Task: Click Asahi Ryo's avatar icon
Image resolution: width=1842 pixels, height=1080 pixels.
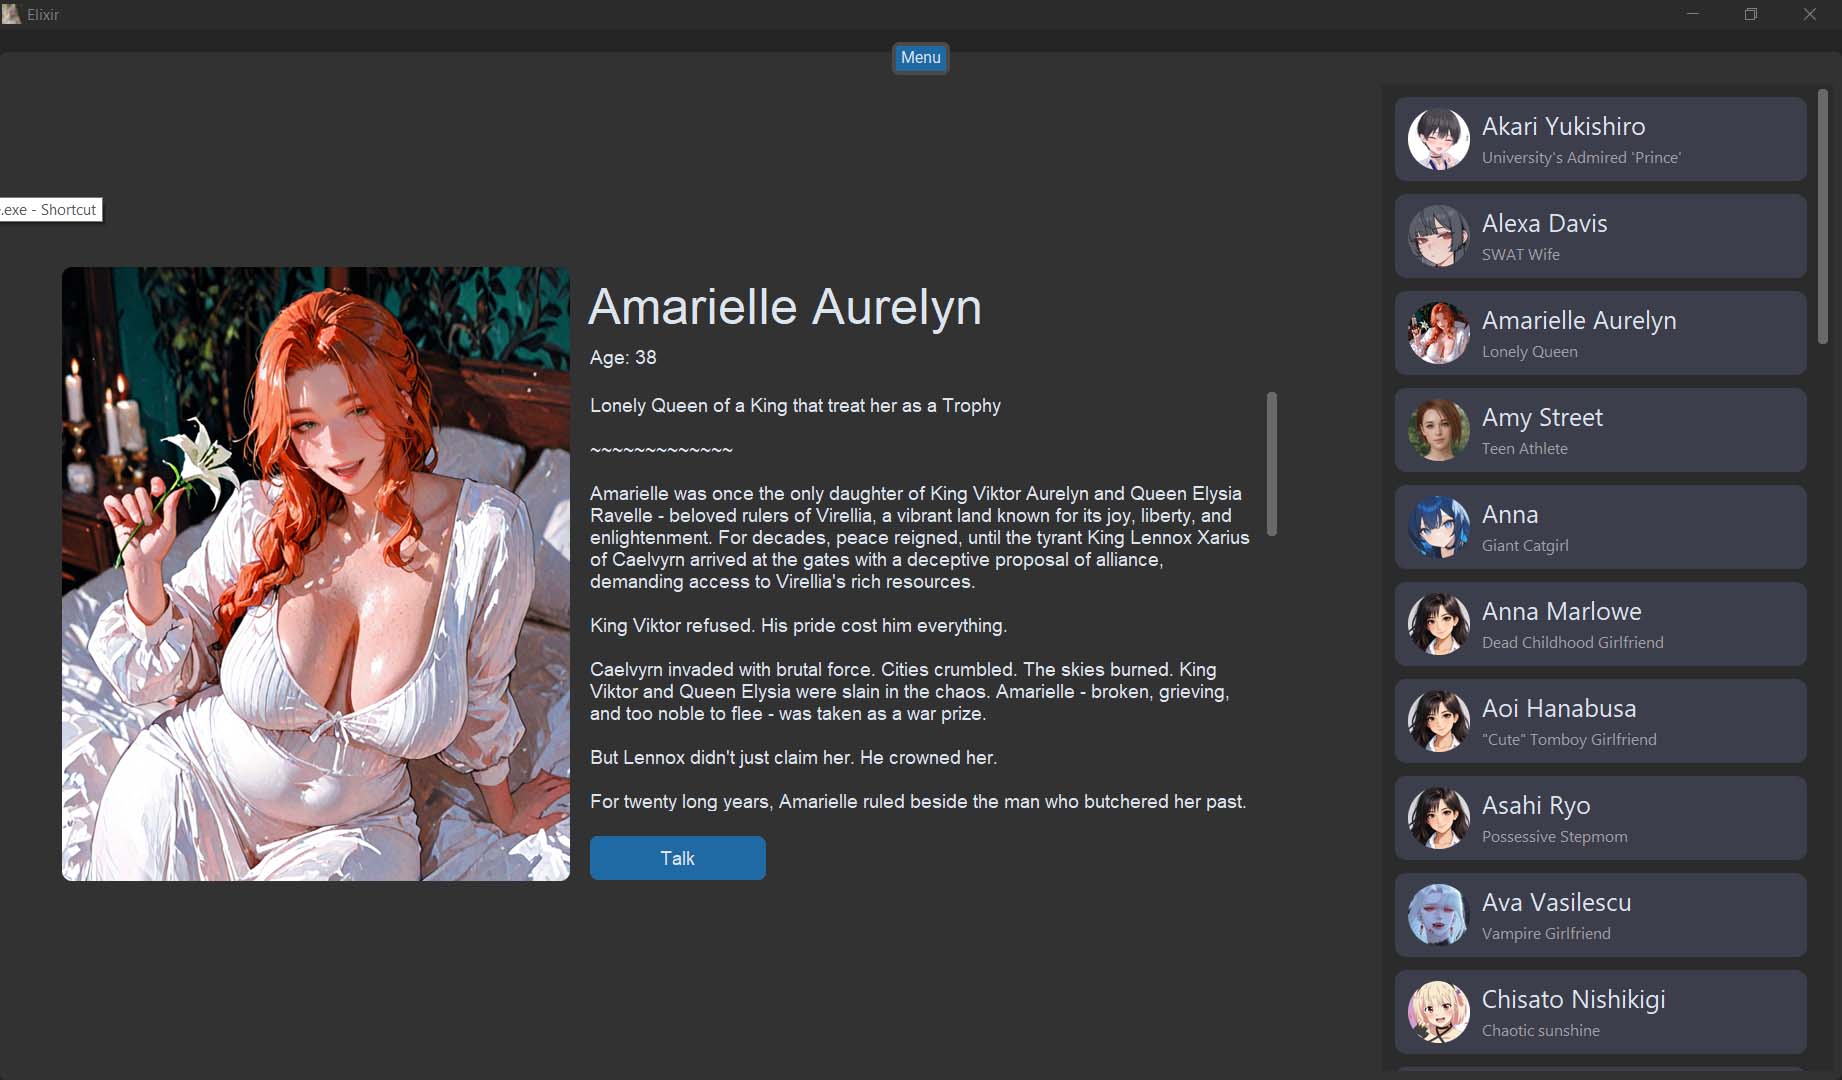Action: click(1438, 818)
